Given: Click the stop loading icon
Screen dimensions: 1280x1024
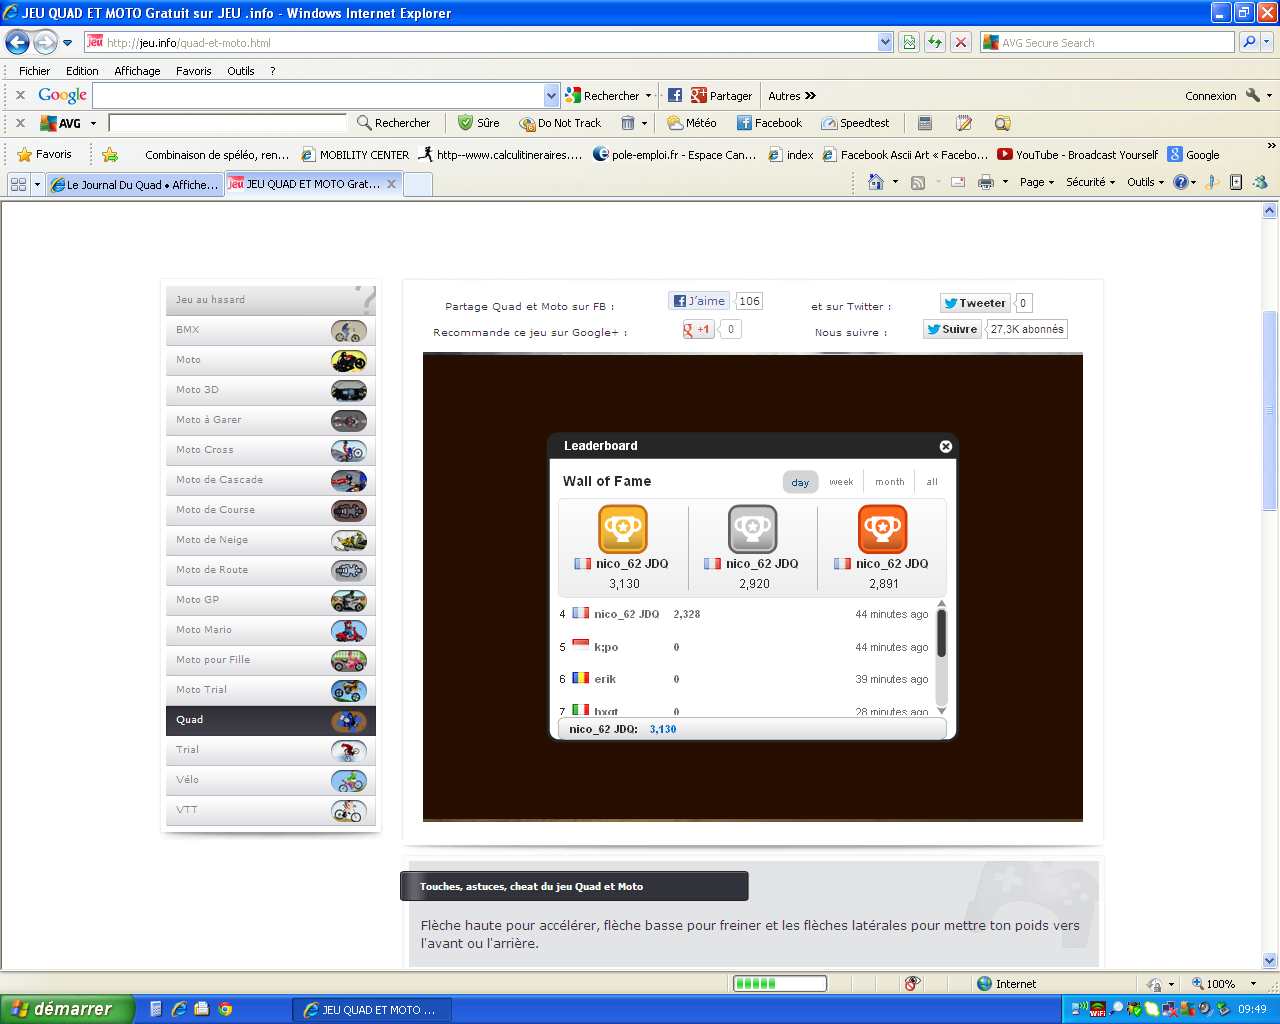Looking at the screenshot, I should [961, 42].
